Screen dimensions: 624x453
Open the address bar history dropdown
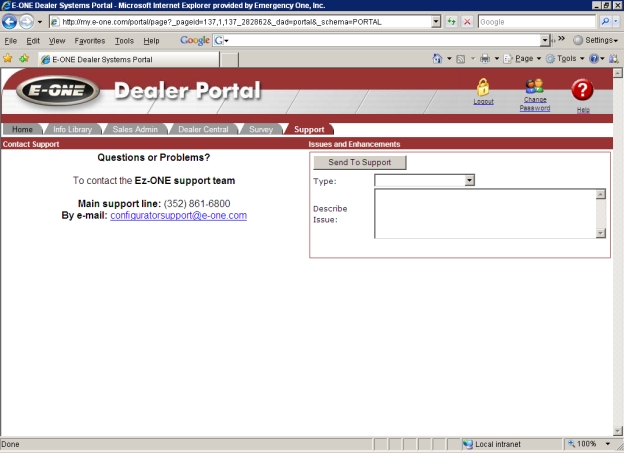click(x=436, y=21)
